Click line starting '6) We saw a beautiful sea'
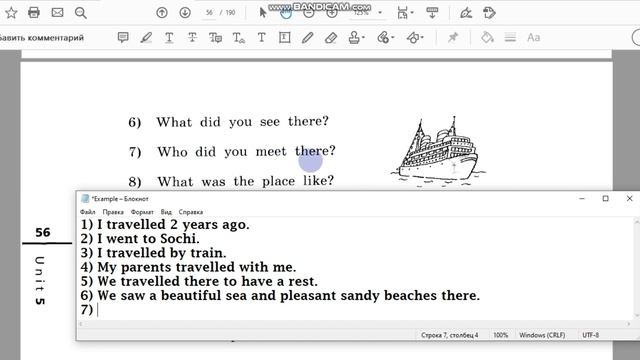This screenshot has width=640, height=360. point(280,296)
